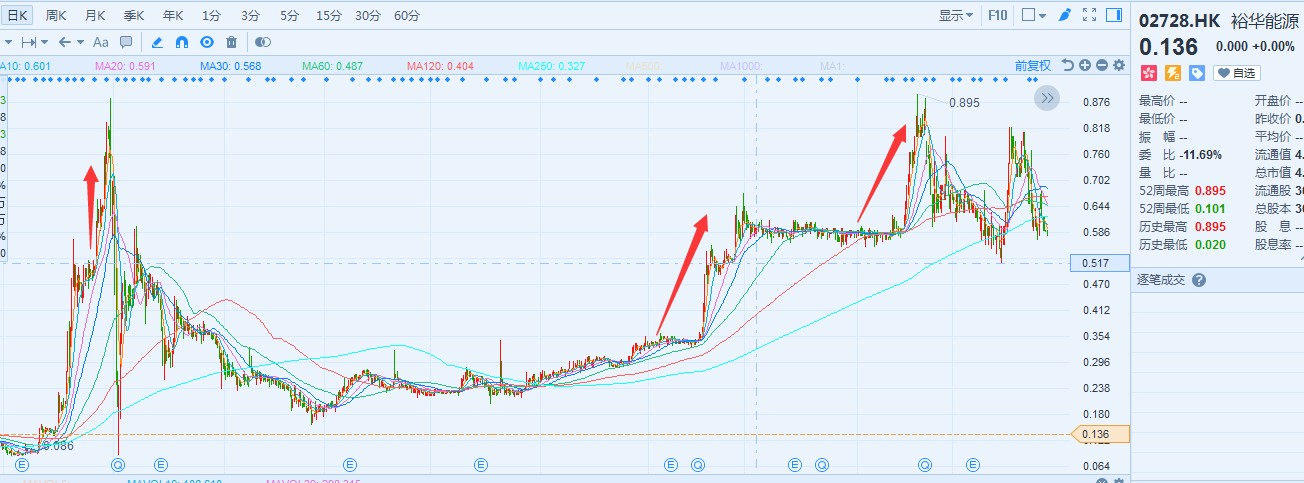The image size is (1304, 483).
Task: Switch to 年K yearly chart
Action: click(x=173, y=15)
